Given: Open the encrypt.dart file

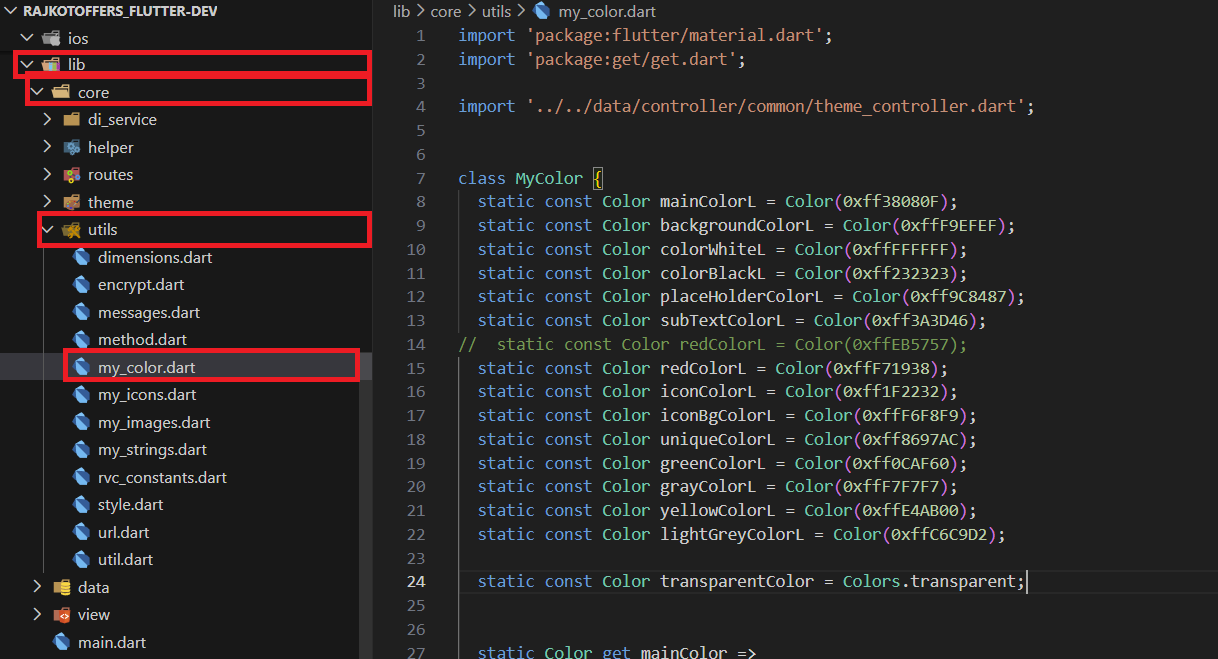Looking at the screenshot, I should (x=141, y=284).
